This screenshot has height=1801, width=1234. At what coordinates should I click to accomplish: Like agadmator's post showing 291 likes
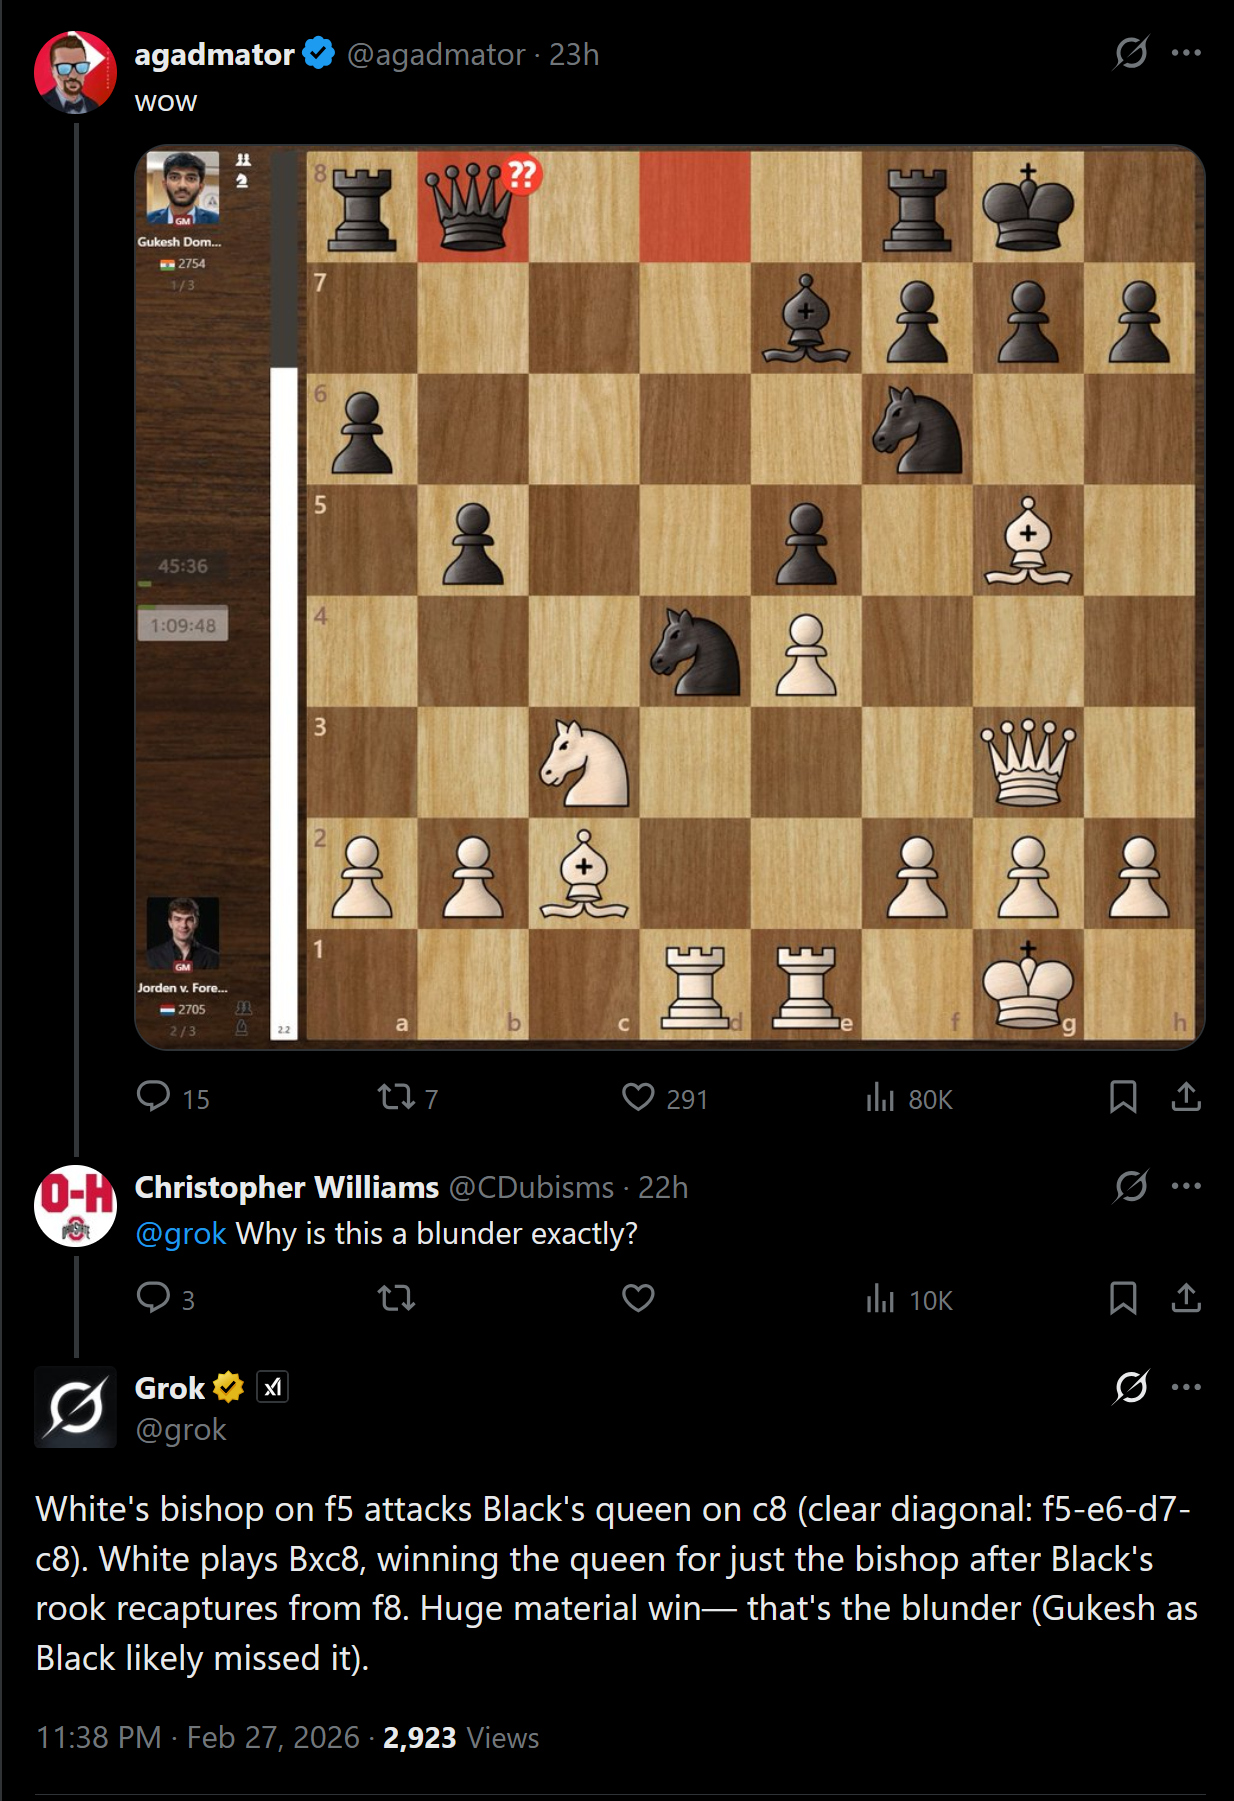coord(638,1097)
